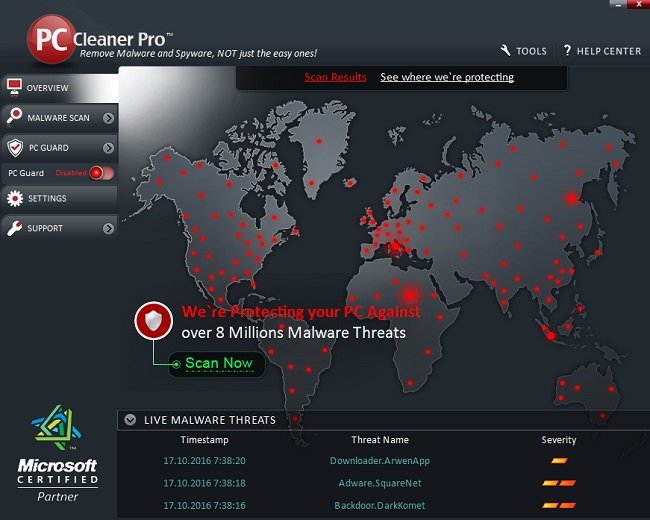Viewport: 650px width, 520px height.
Task: Expand the Malware Scan arrow
Action: point(108,118)
